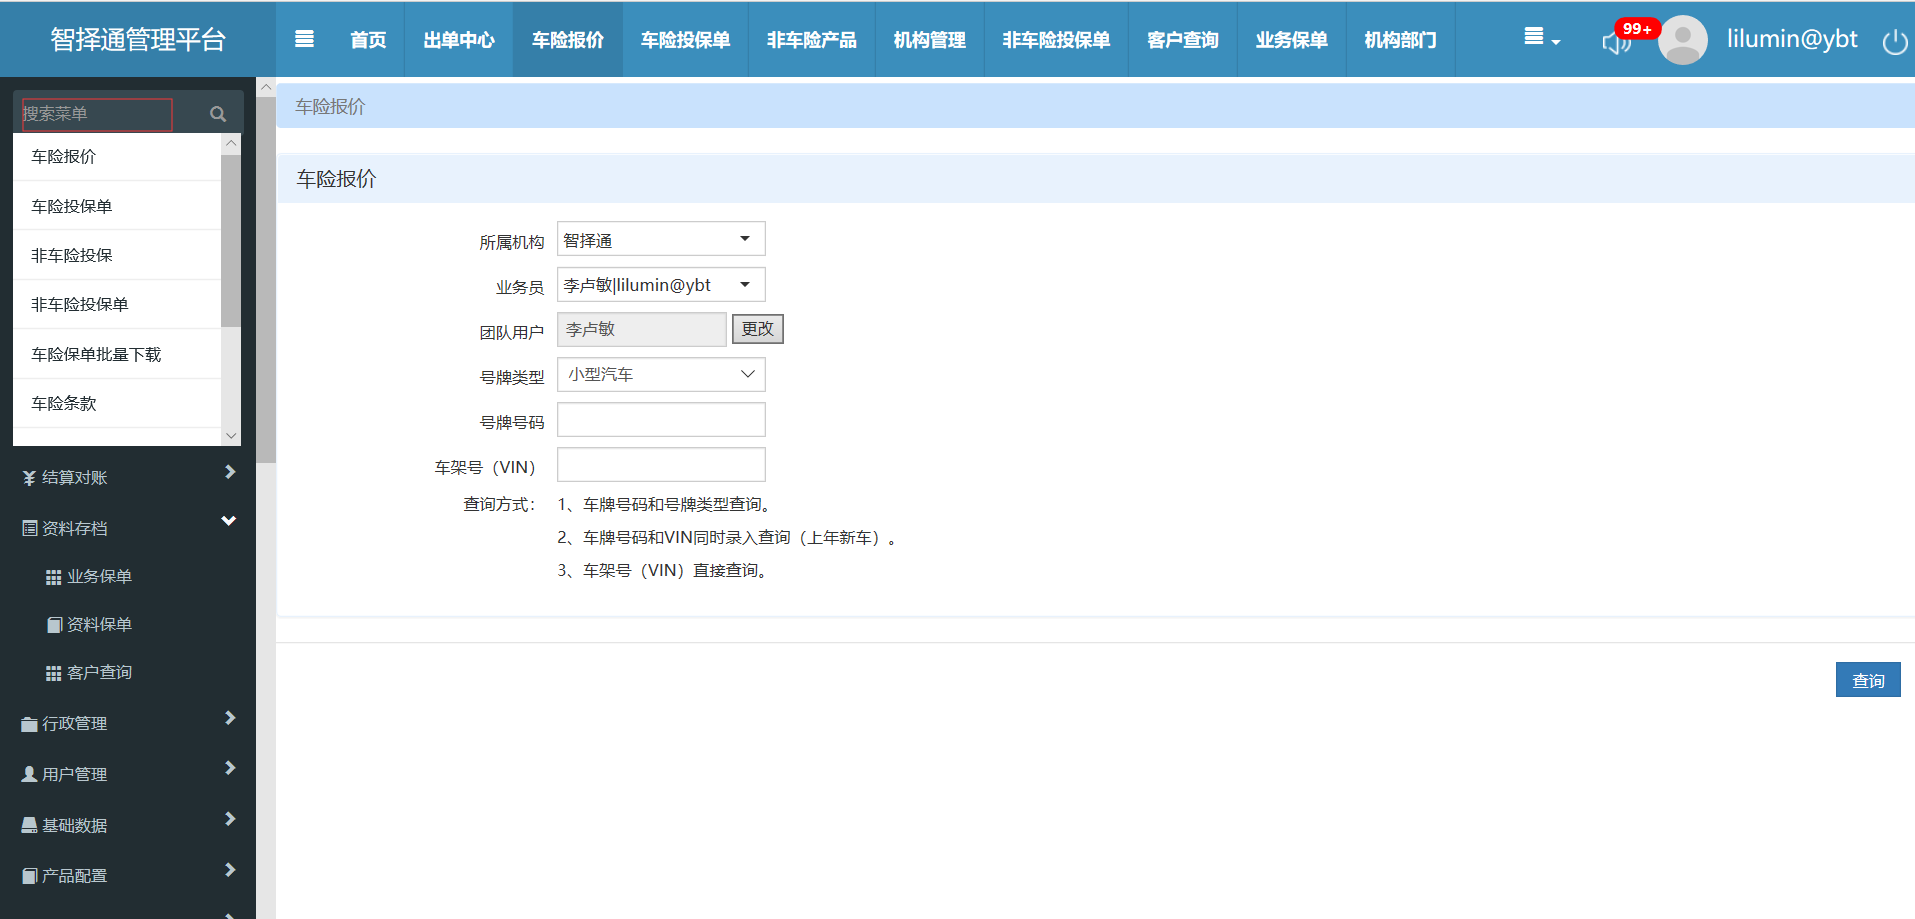This screenshot has height=919, width=1915.
Task: Click the icon beside 基础数据
Action: [29, 825]
